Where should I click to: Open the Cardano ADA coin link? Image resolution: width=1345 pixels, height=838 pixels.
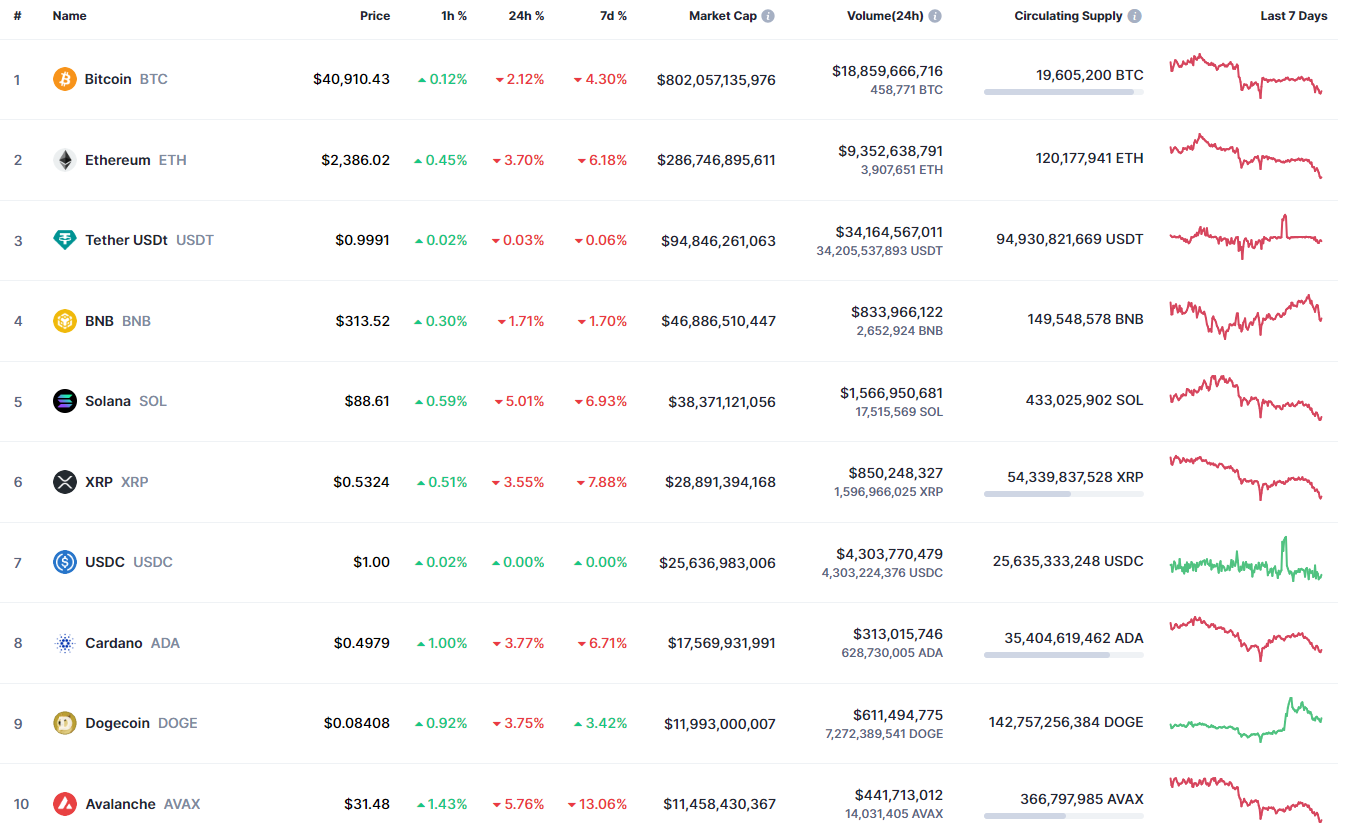pos(114,643)
